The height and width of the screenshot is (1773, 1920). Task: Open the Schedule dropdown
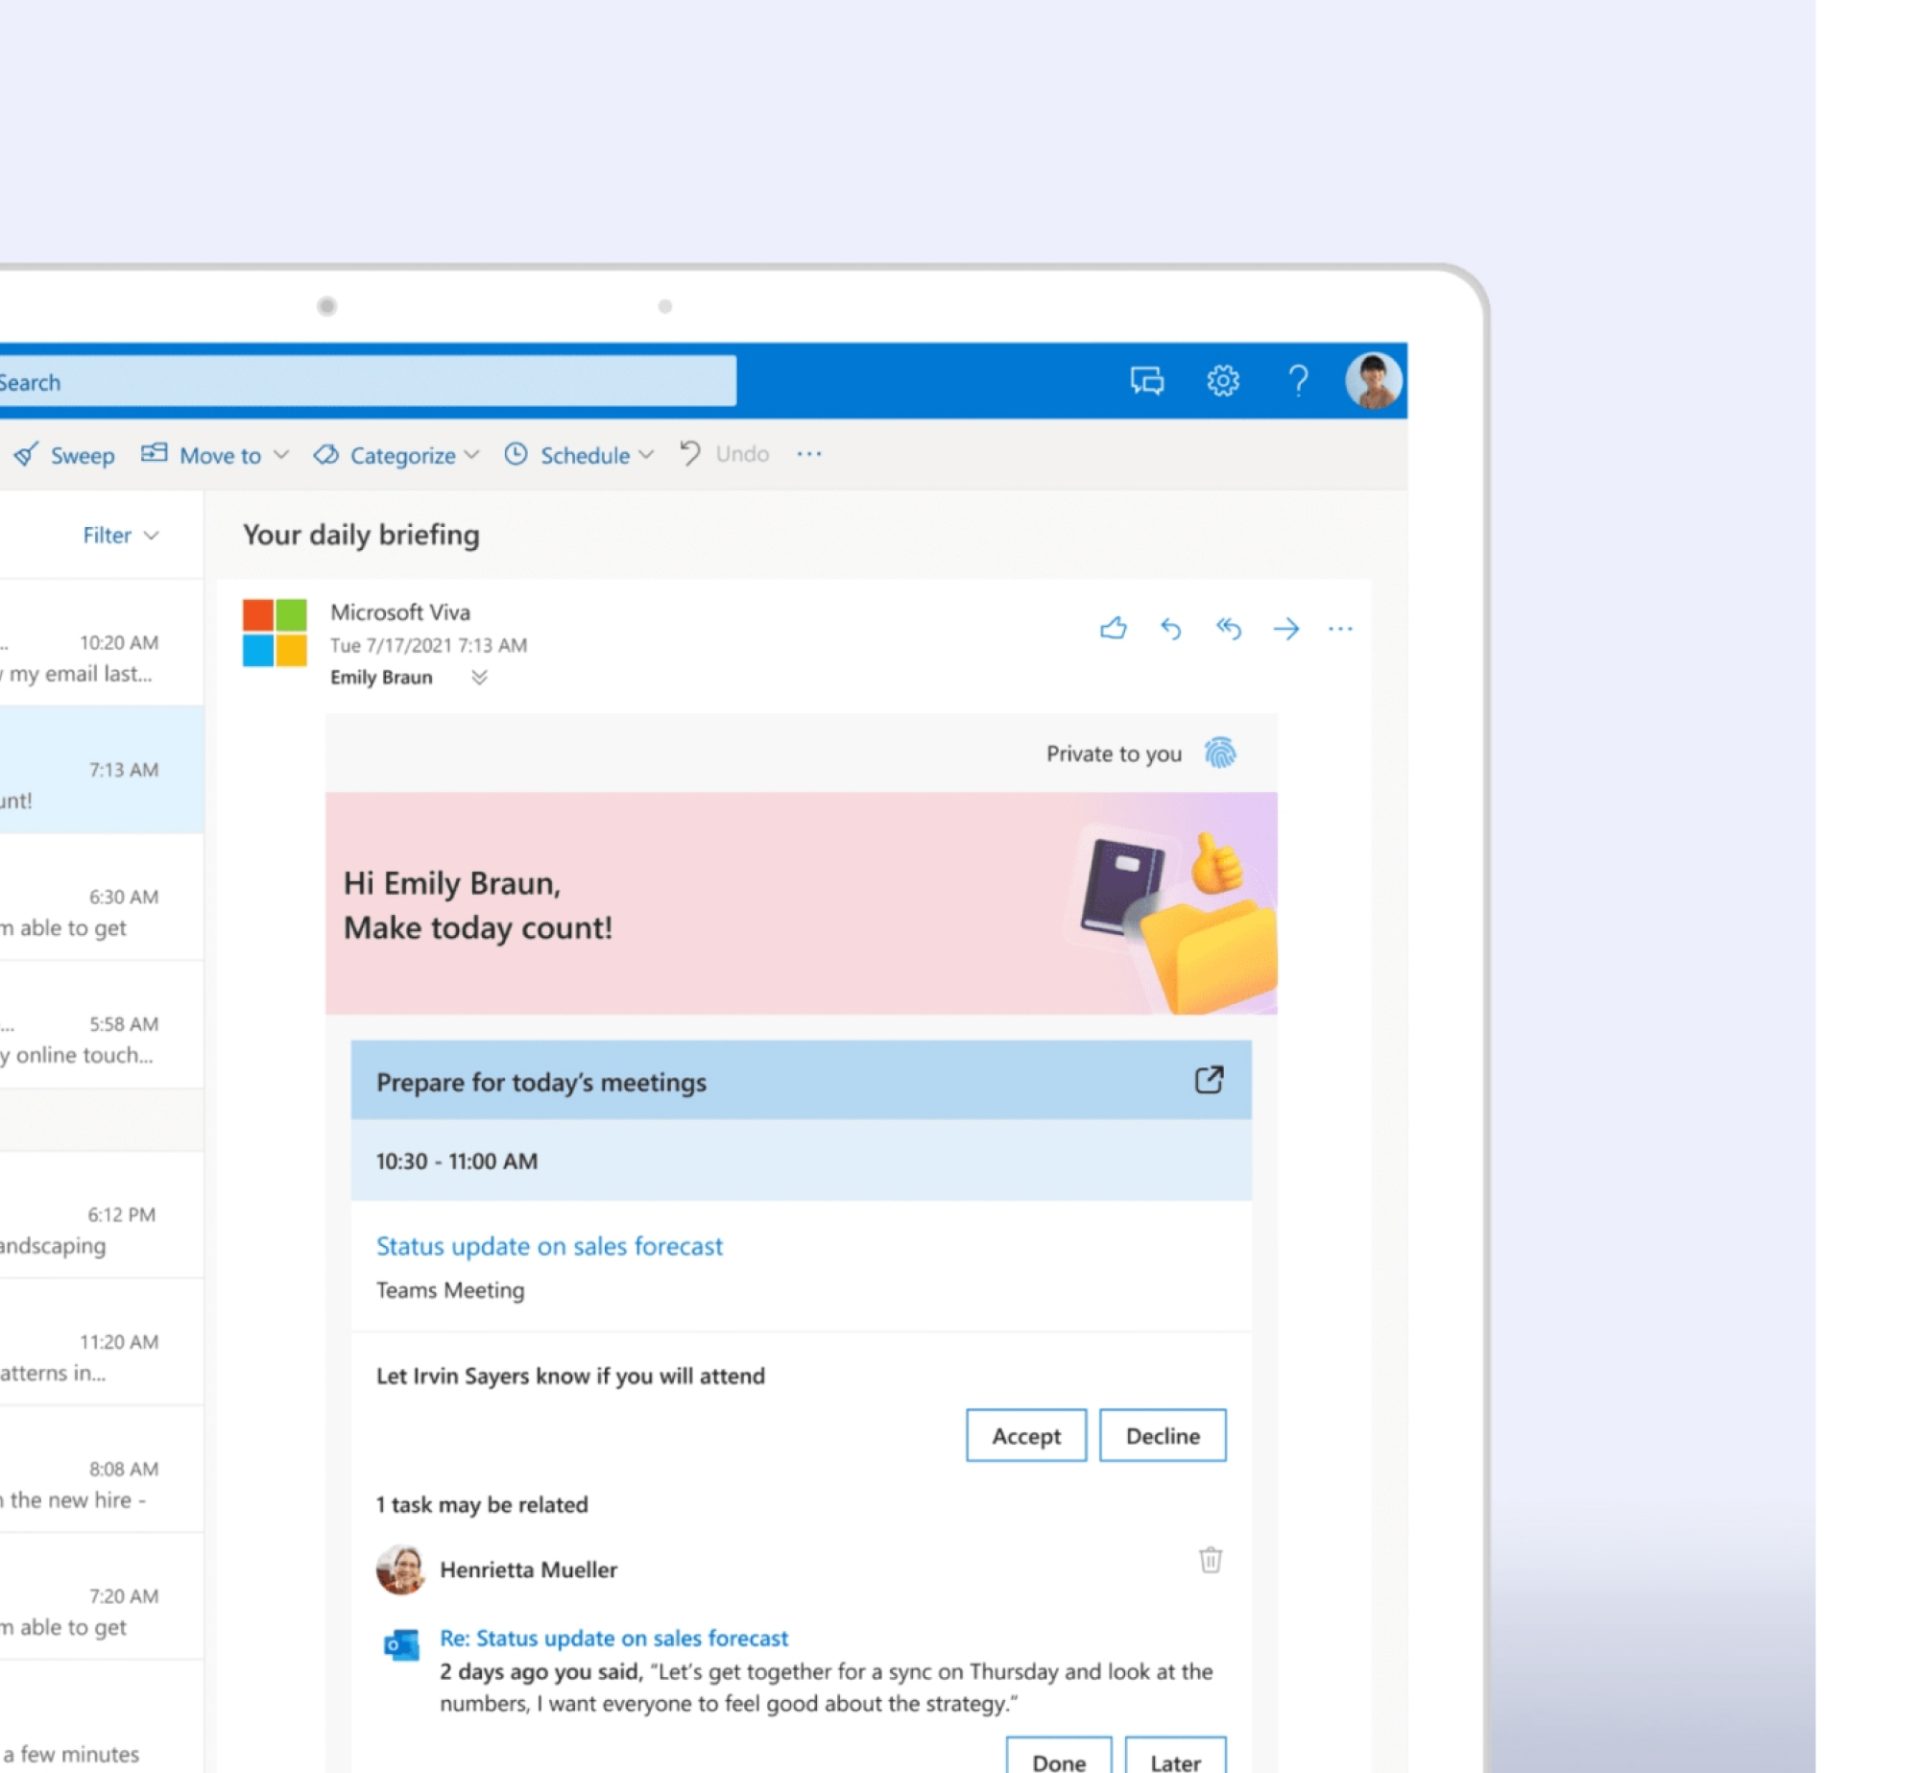pyautogui.click(x=579, y=455)
